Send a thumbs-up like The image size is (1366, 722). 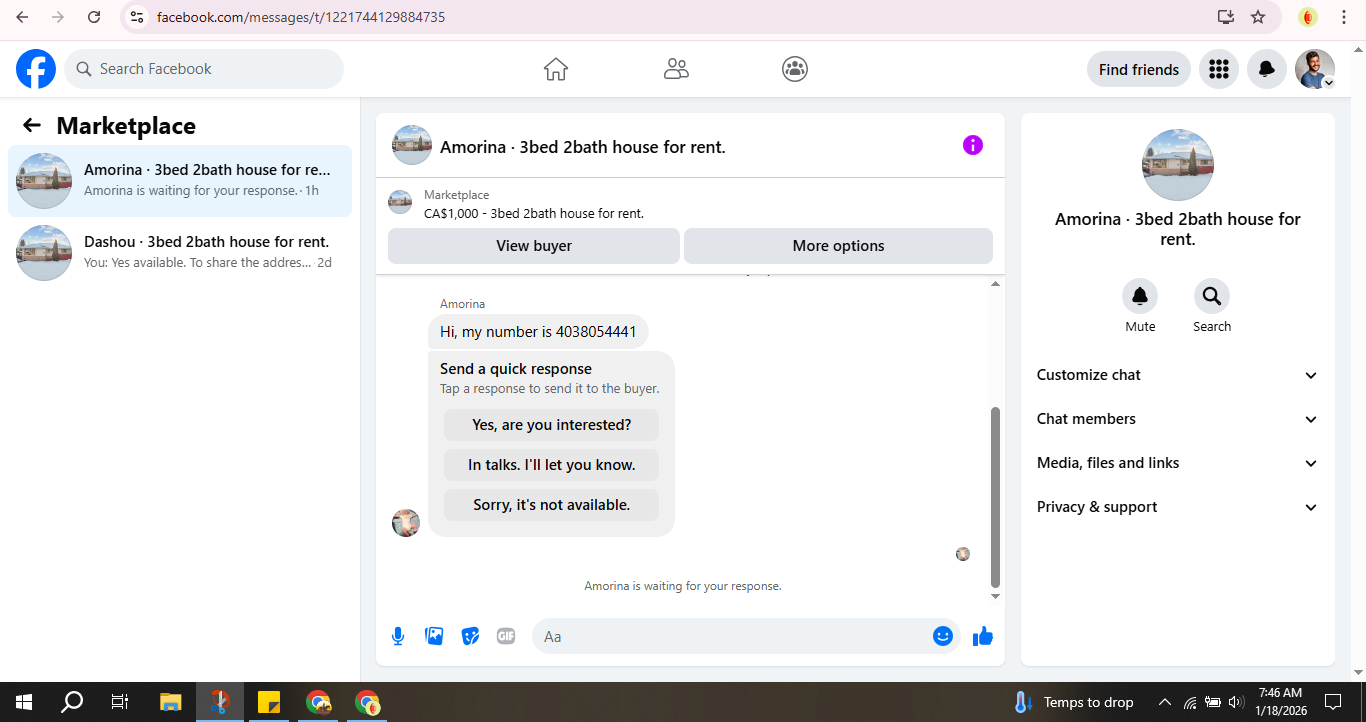pos(983,636)
